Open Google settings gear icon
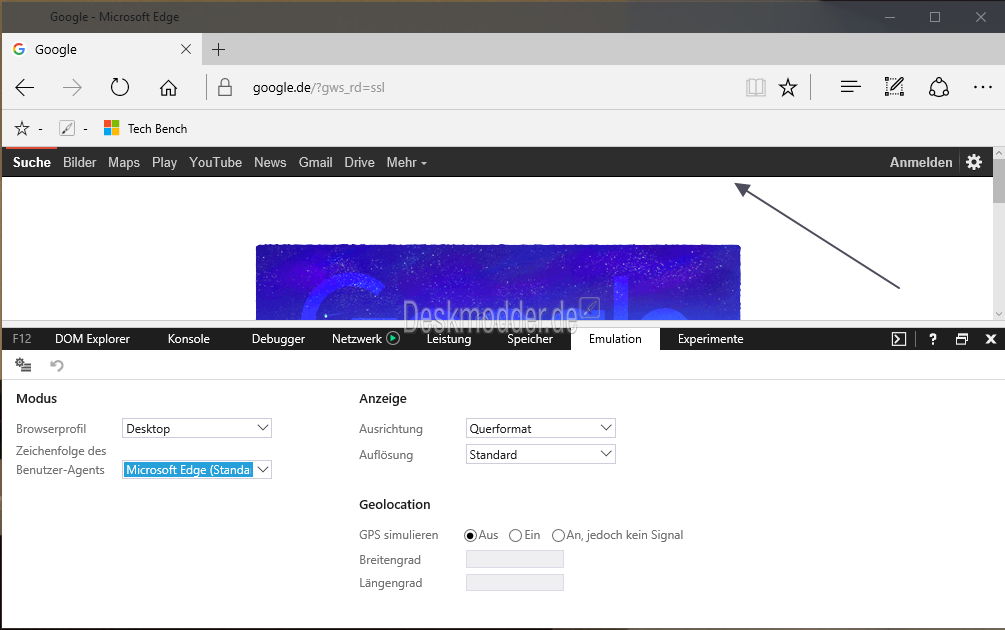The height and width of the screenshot is (630, 1005). point(974,162)
